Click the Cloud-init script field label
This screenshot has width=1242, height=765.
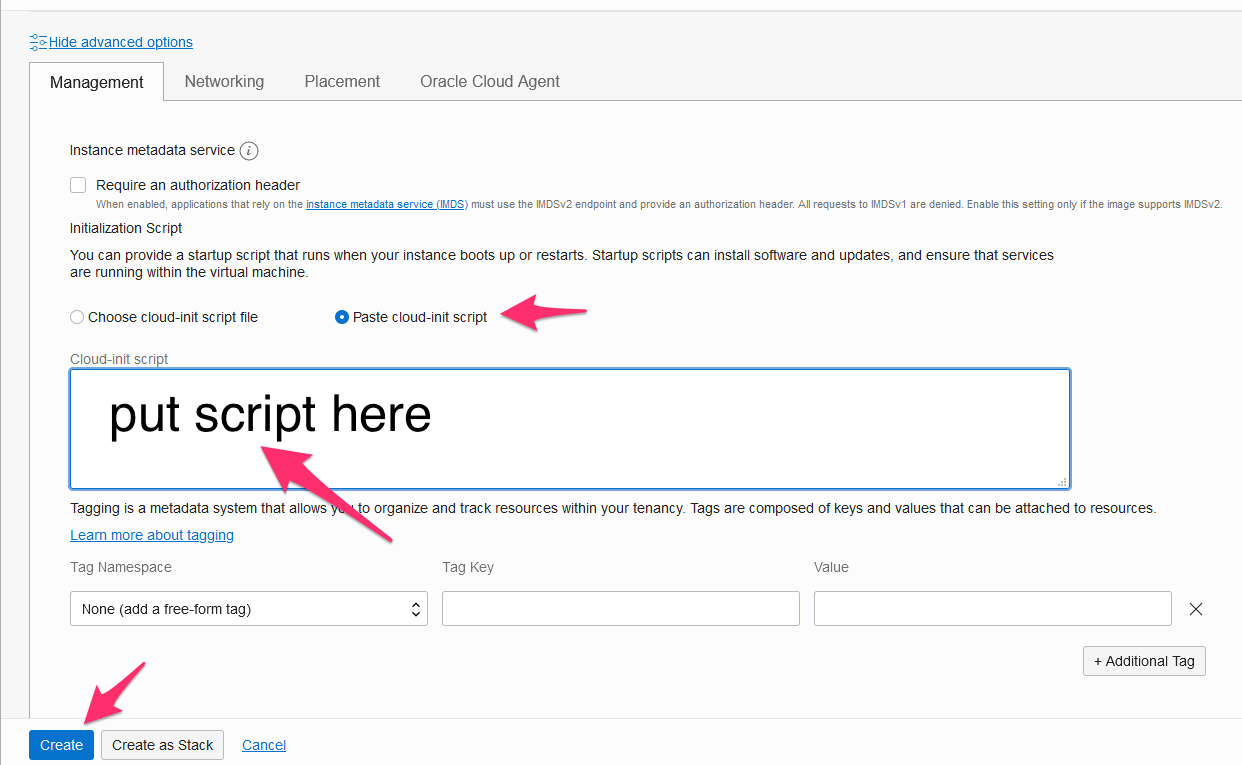point(119,359)
